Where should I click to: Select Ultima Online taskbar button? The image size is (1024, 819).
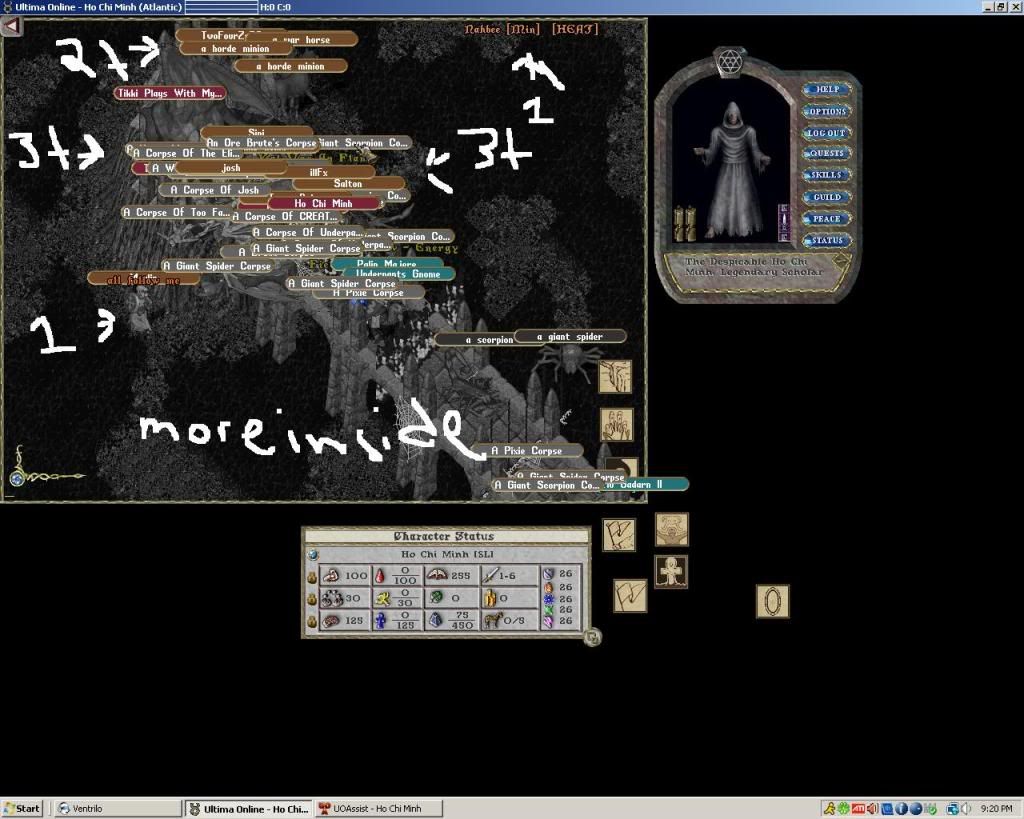point(248,809)
